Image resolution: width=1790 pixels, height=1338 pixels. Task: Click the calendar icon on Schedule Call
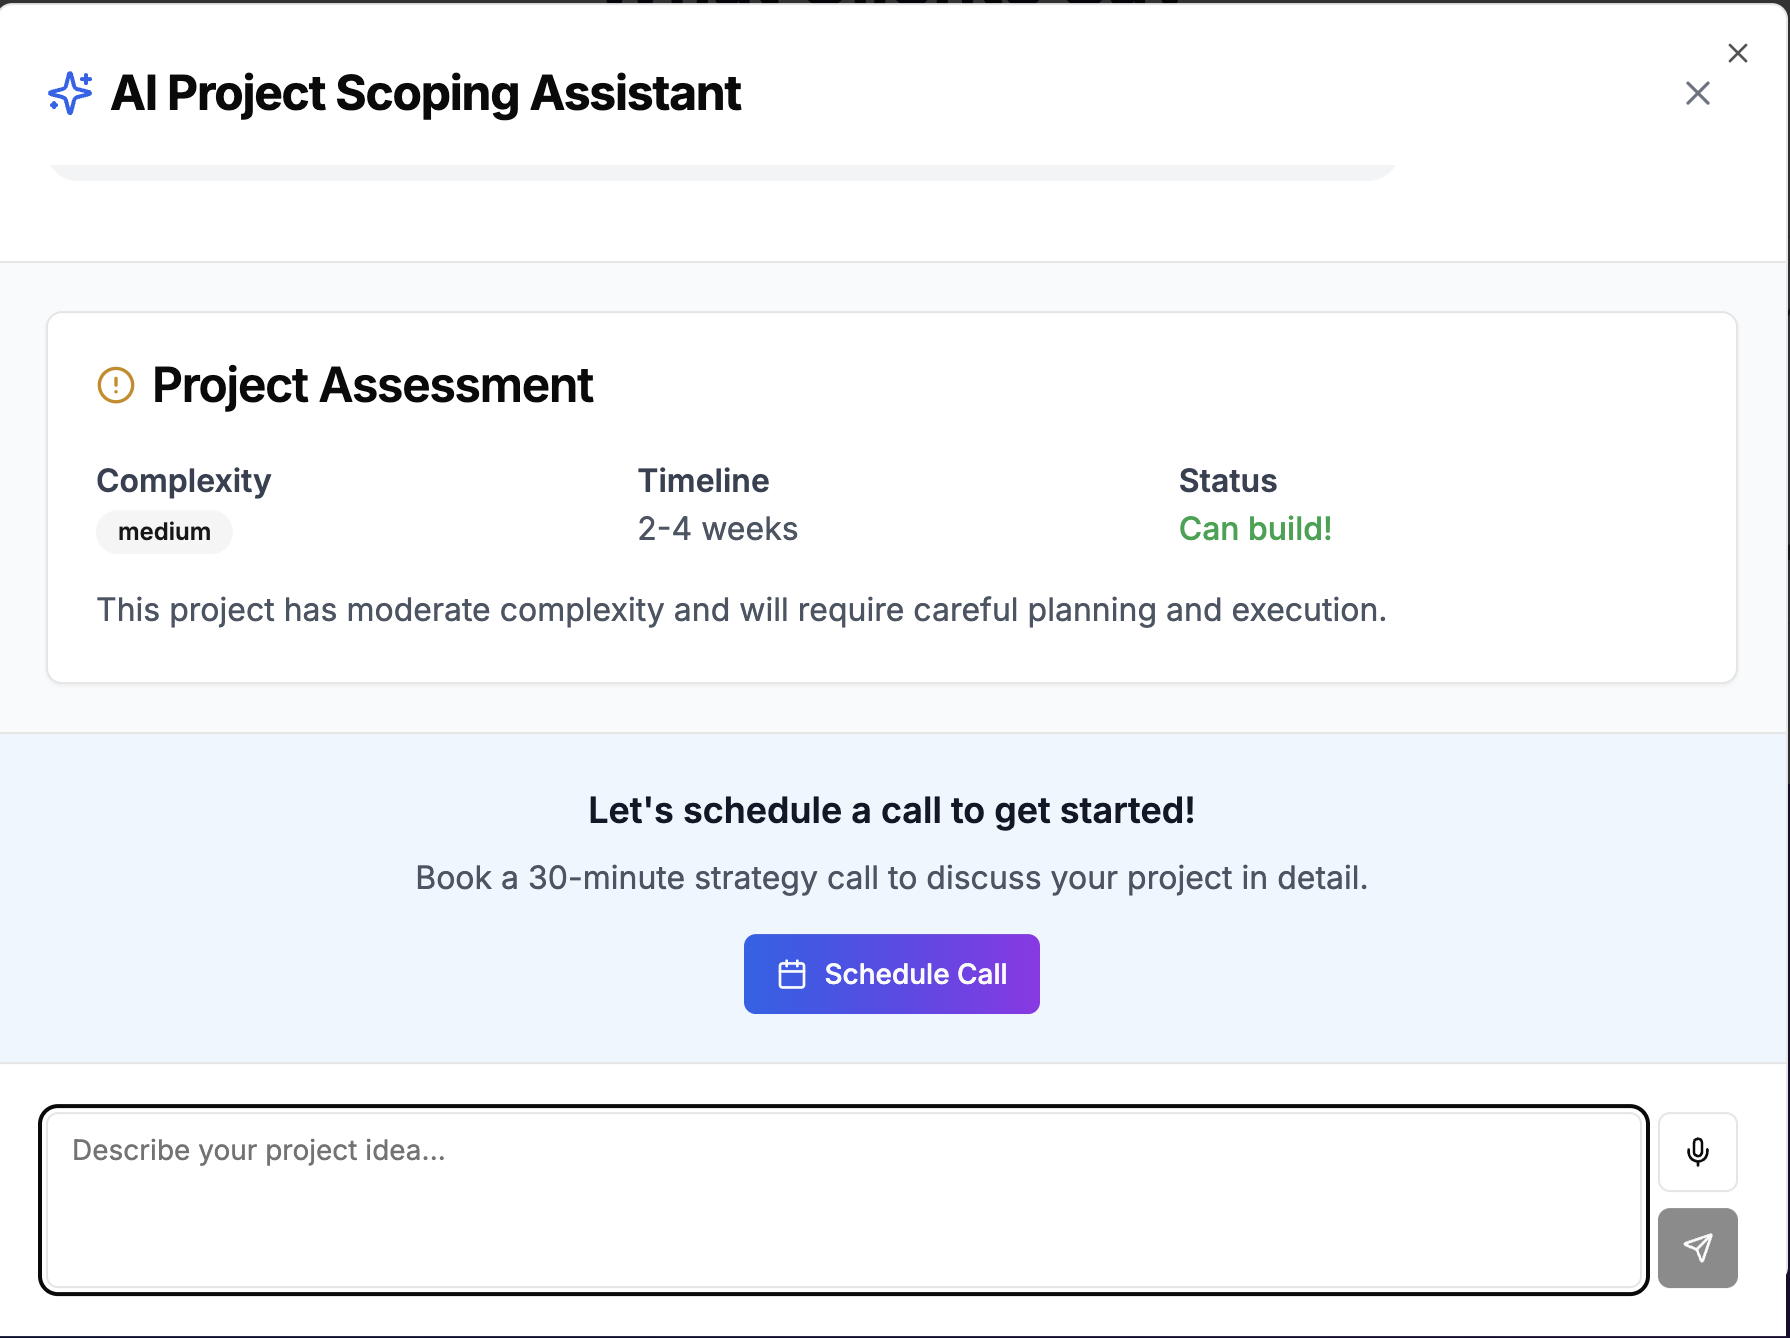(792, 974)
